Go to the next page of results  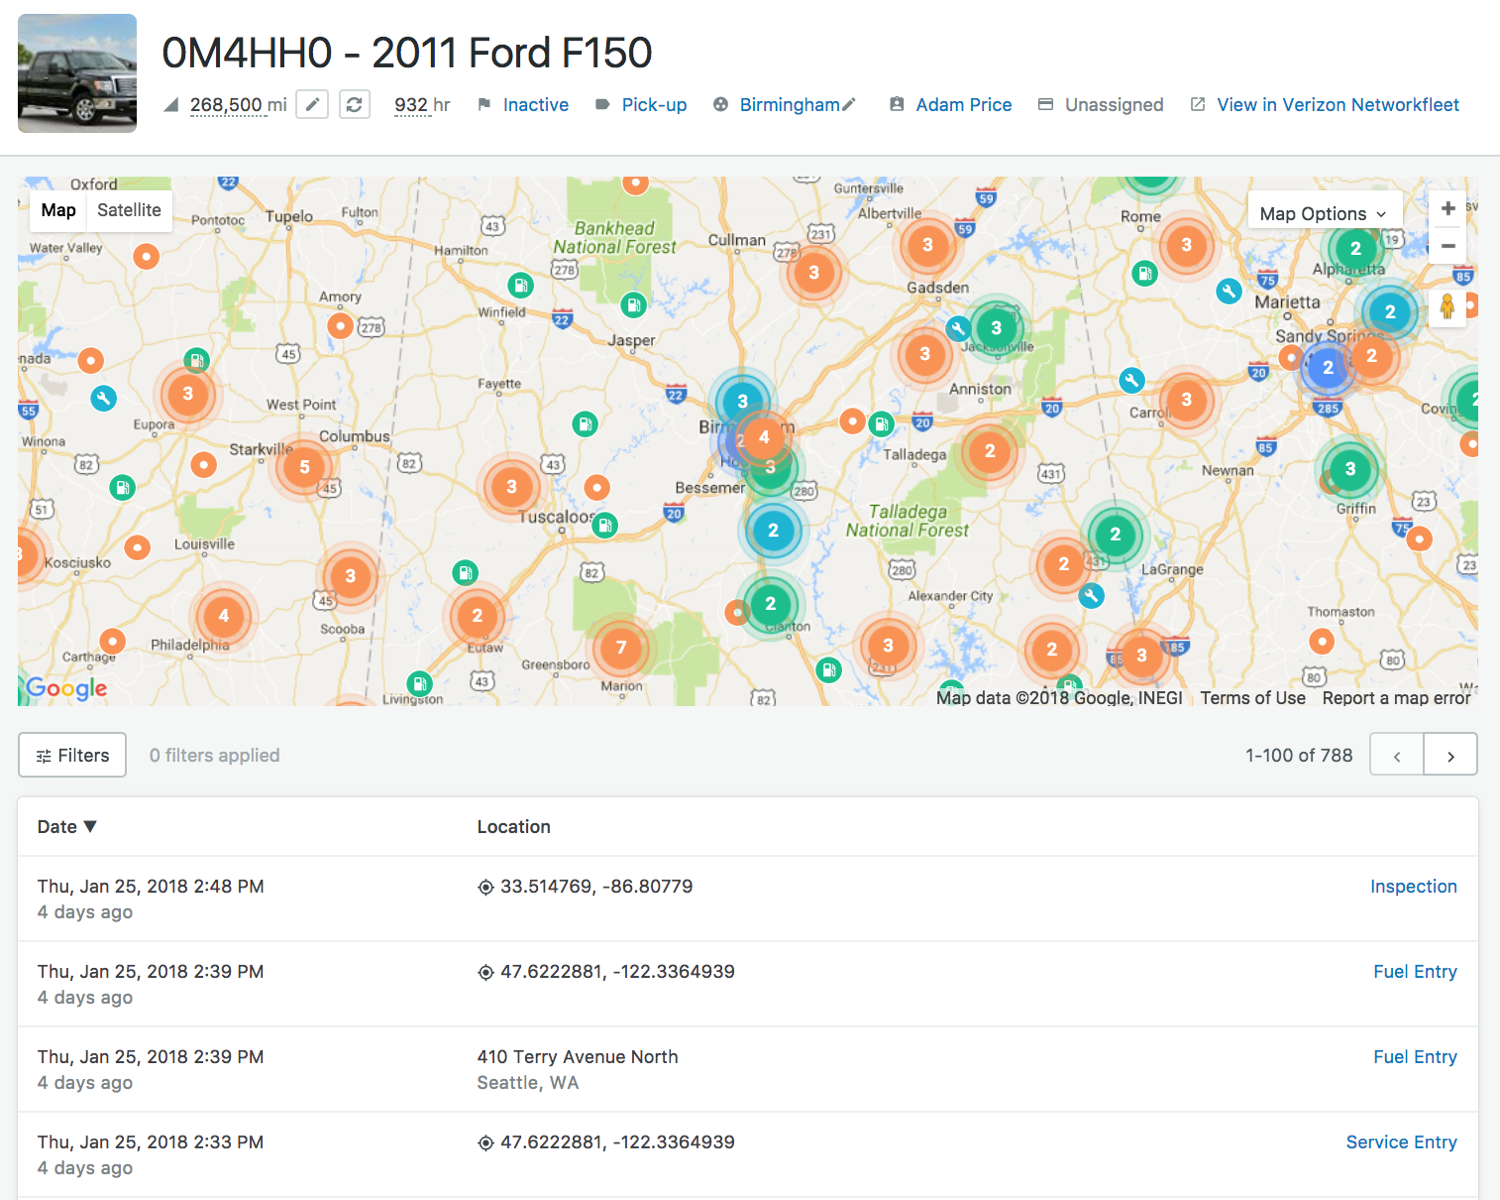click(1450, 756)
